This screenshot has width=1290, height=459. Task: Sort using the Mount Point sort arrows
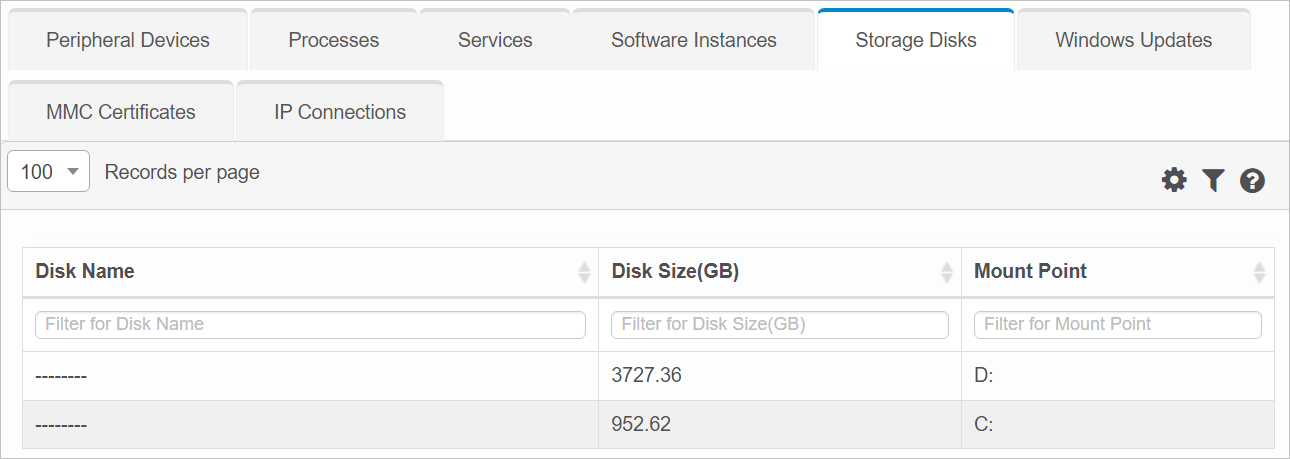[x=1259, y=272]
